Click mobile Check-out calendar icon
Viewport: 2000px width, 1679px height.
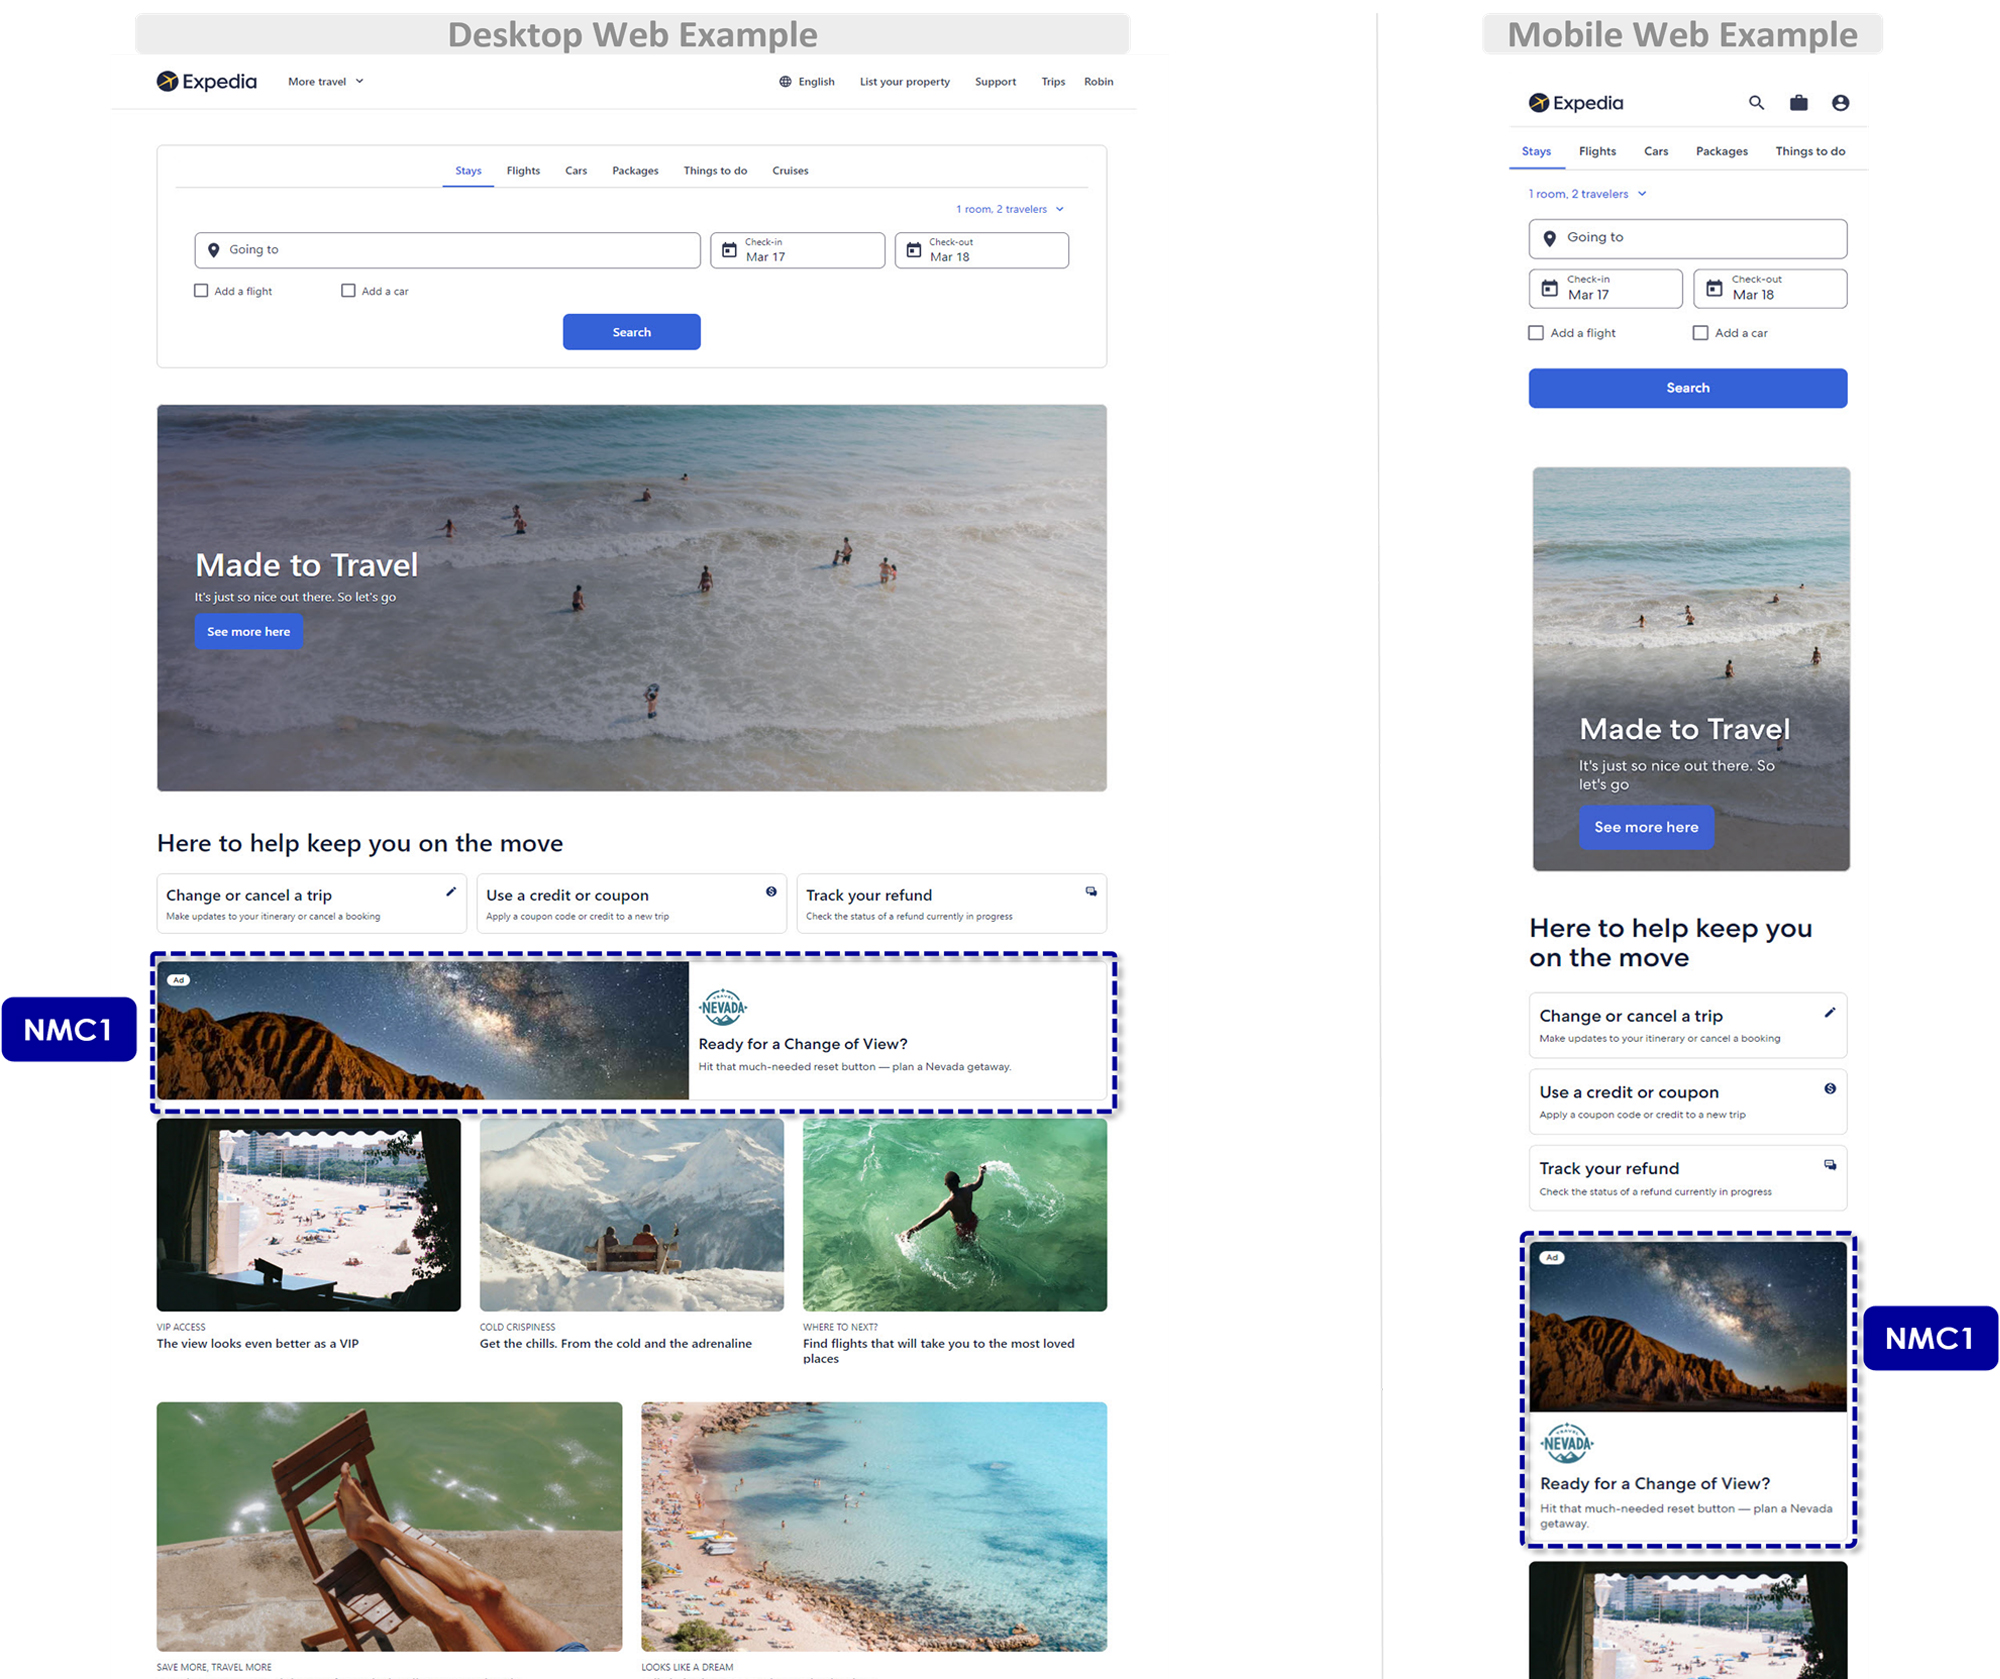[1714, 289]
